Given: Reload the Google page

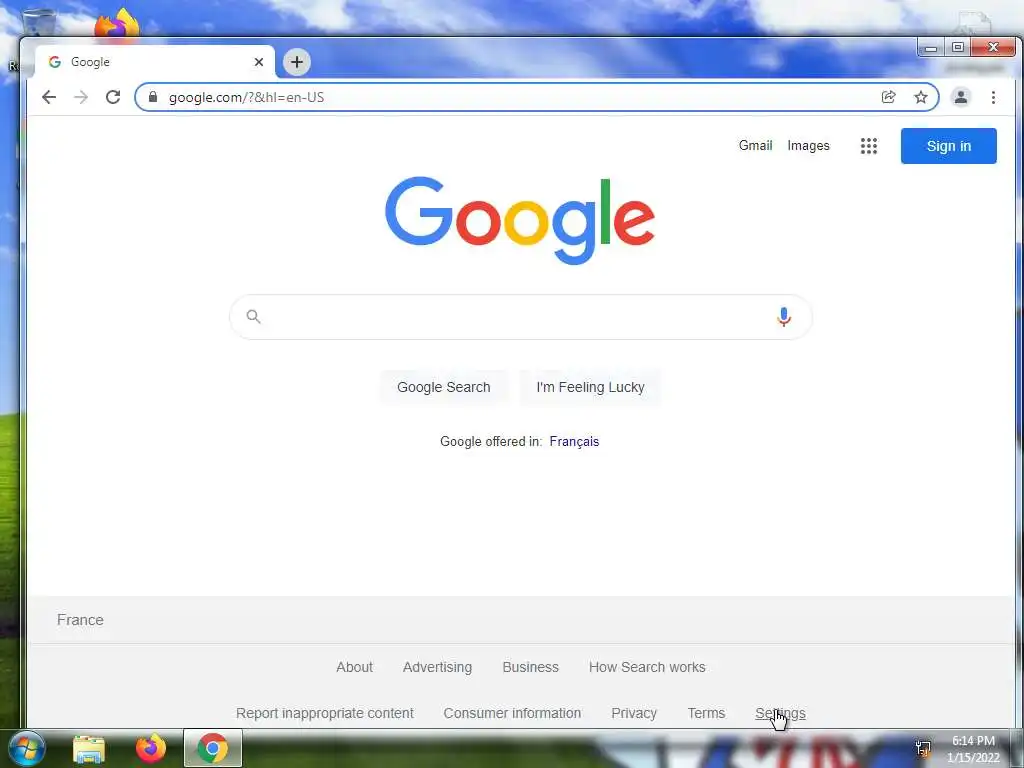Looking at the screenshot, I should click(x=113, y=97).
